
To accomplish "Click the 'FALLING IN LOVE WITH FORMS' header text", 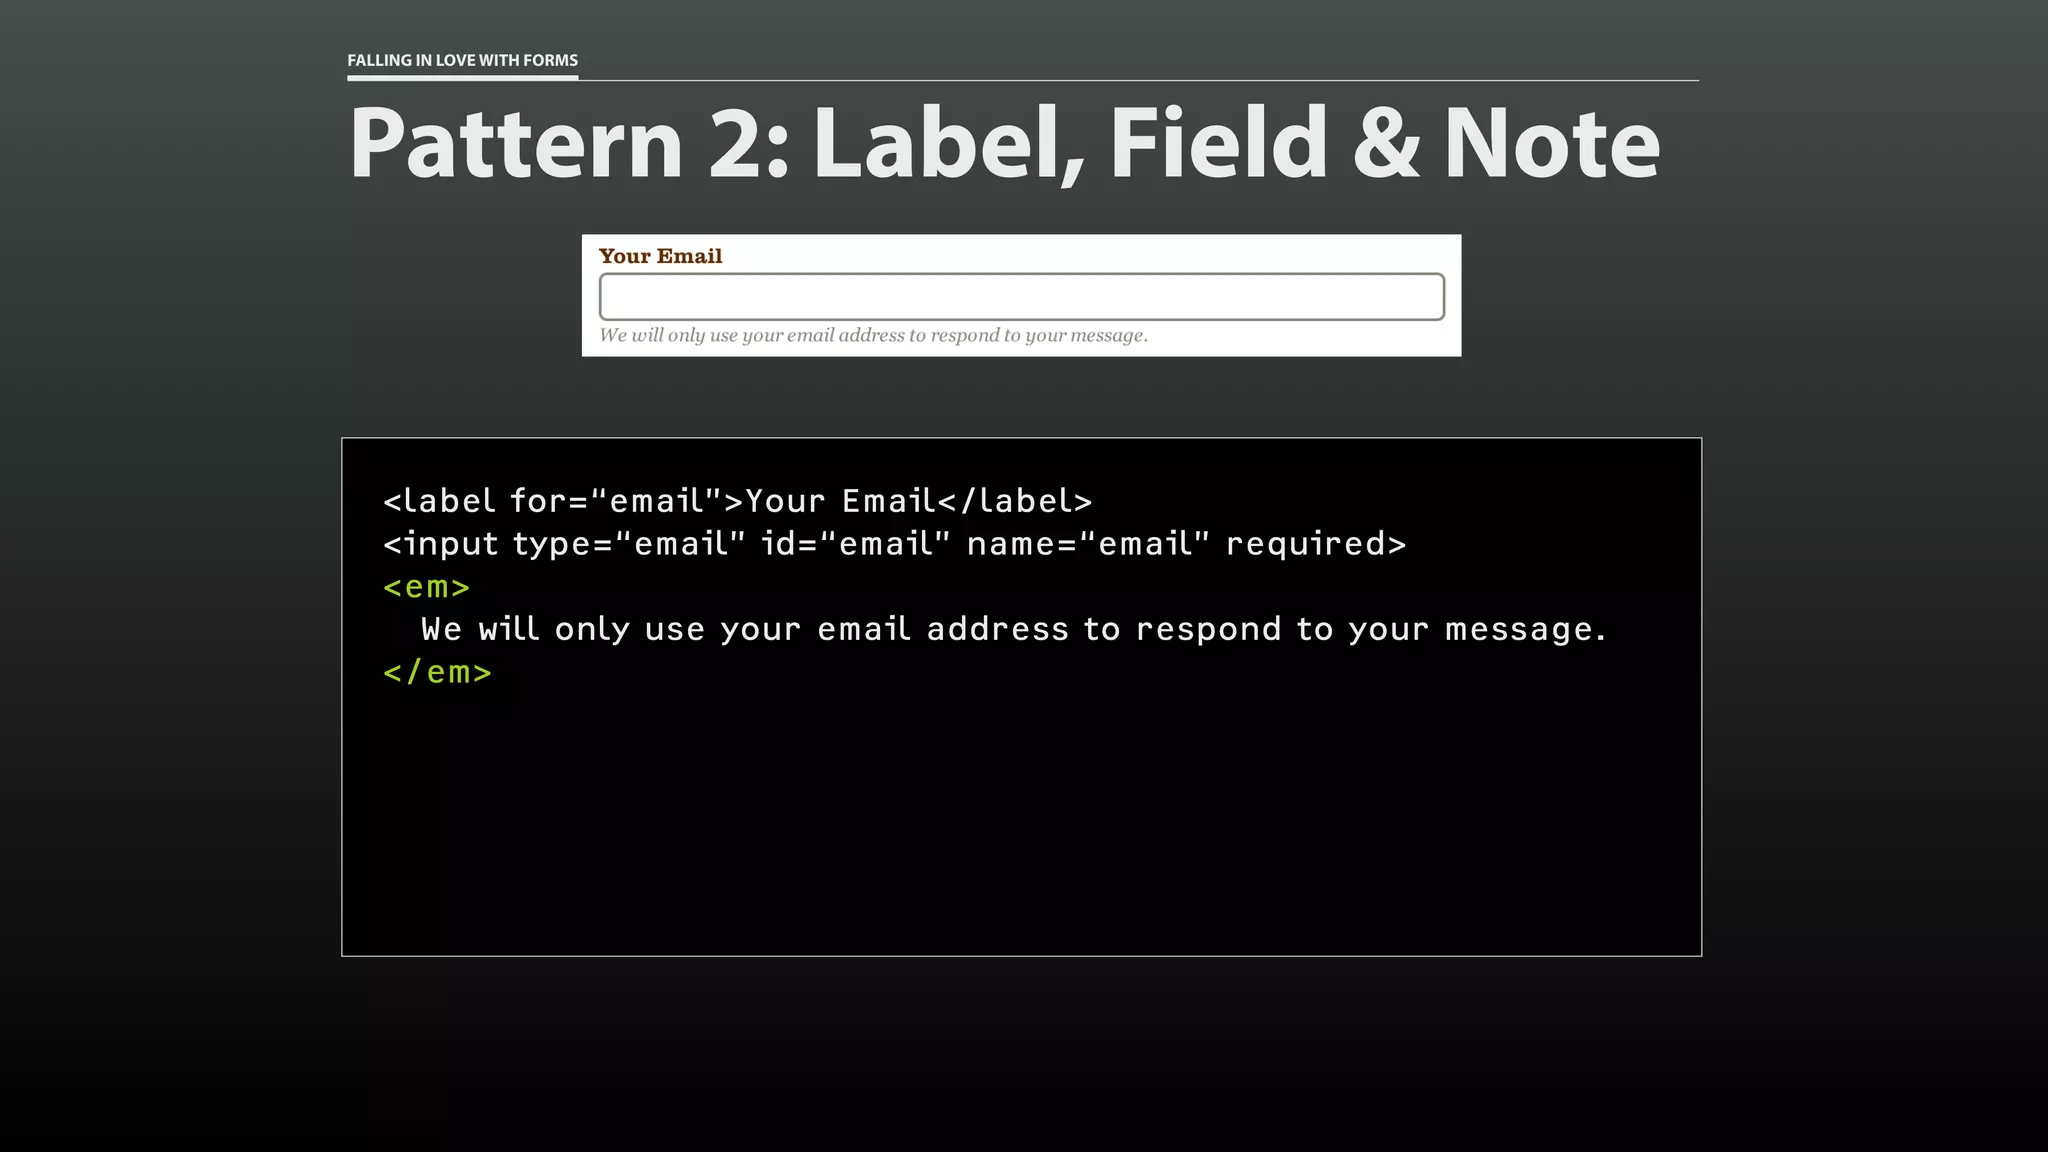I will (x=462, y=60).
